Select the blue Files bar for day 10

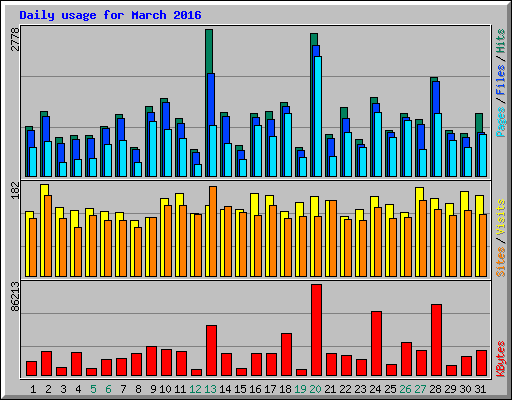(166, 116)
